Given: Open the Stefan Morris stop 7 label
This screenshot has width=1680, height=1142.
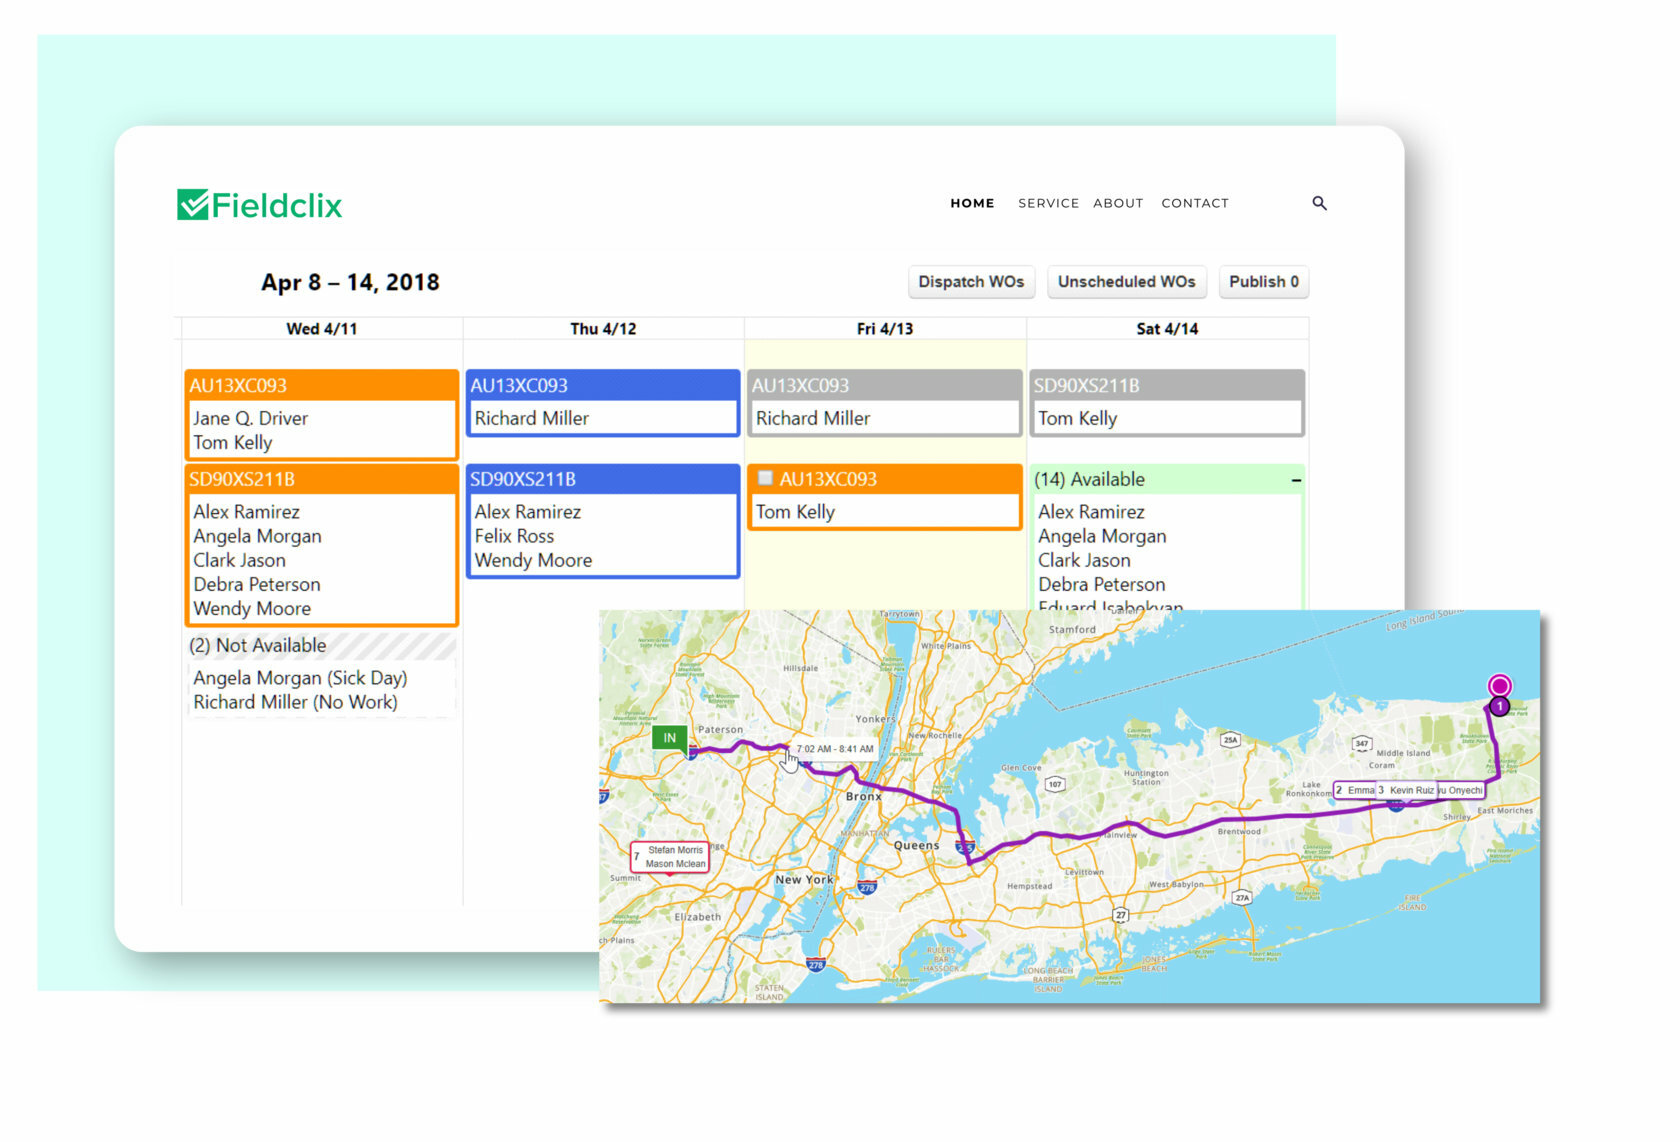Looking at the screenshot, I should pyautogui.click(x=670, y=857).
